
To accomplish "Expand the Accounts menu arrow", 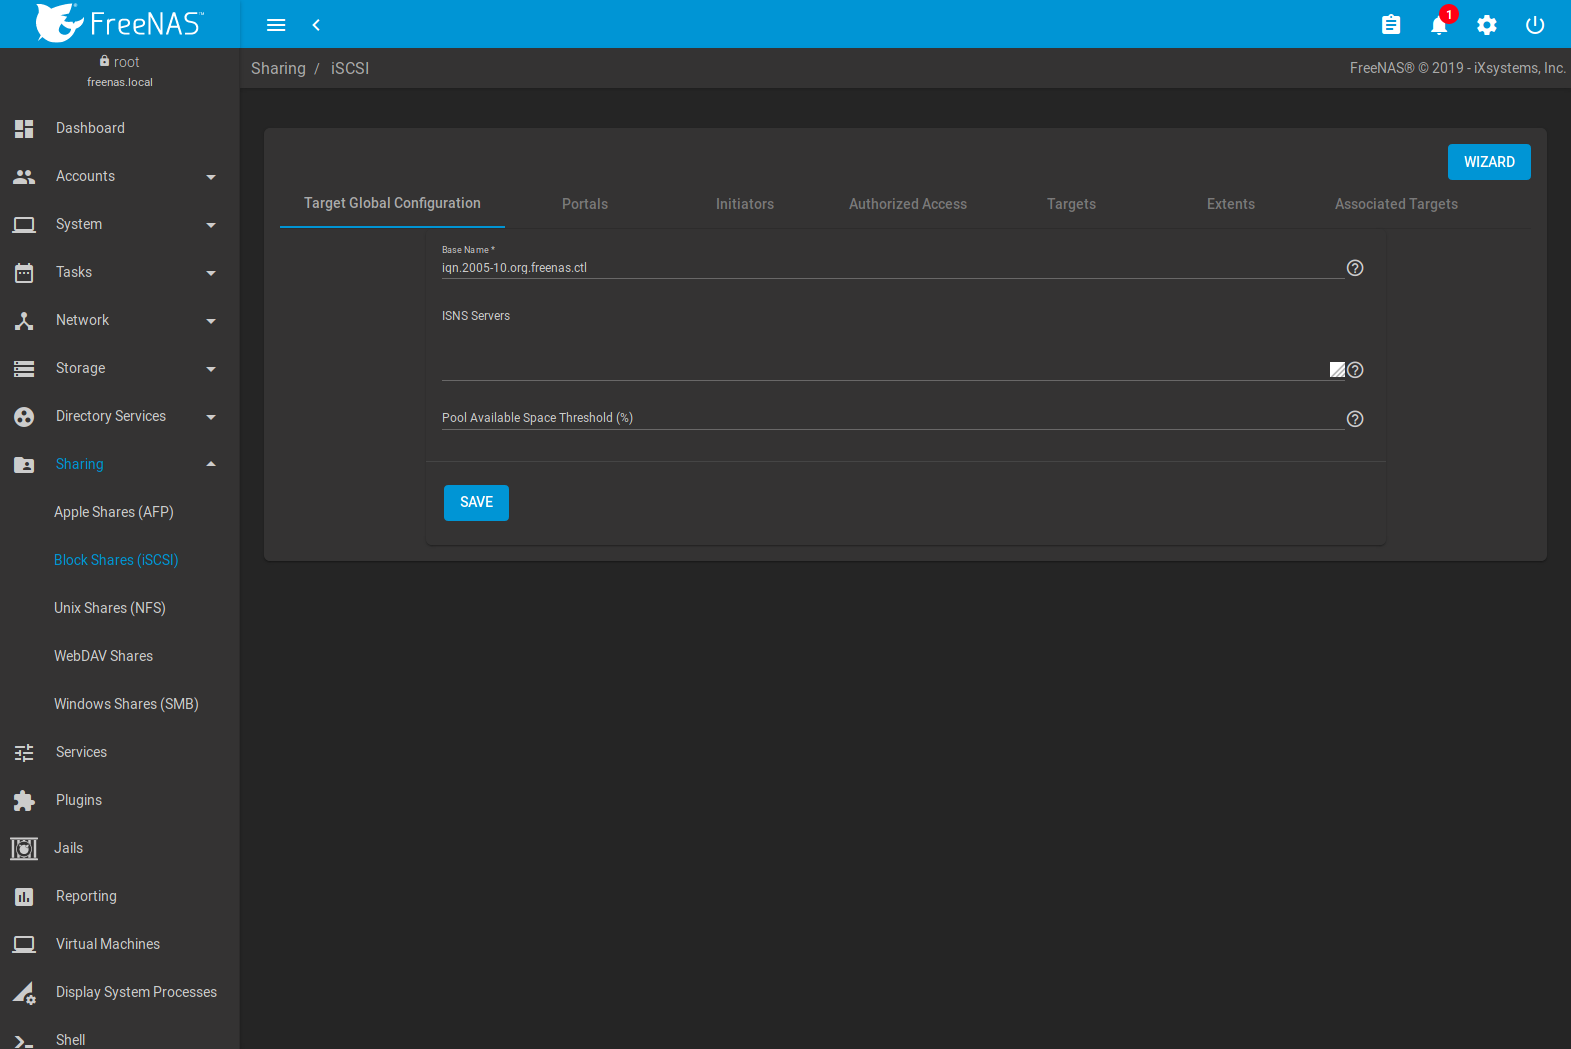I will tap(211, 177).
